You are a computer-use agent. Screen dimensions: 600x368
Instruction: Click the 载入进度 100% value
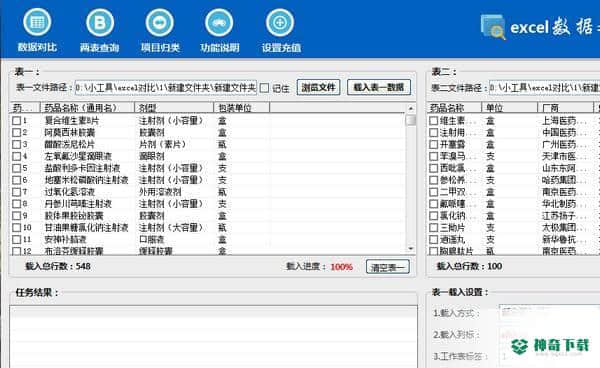tap(341, 267)
